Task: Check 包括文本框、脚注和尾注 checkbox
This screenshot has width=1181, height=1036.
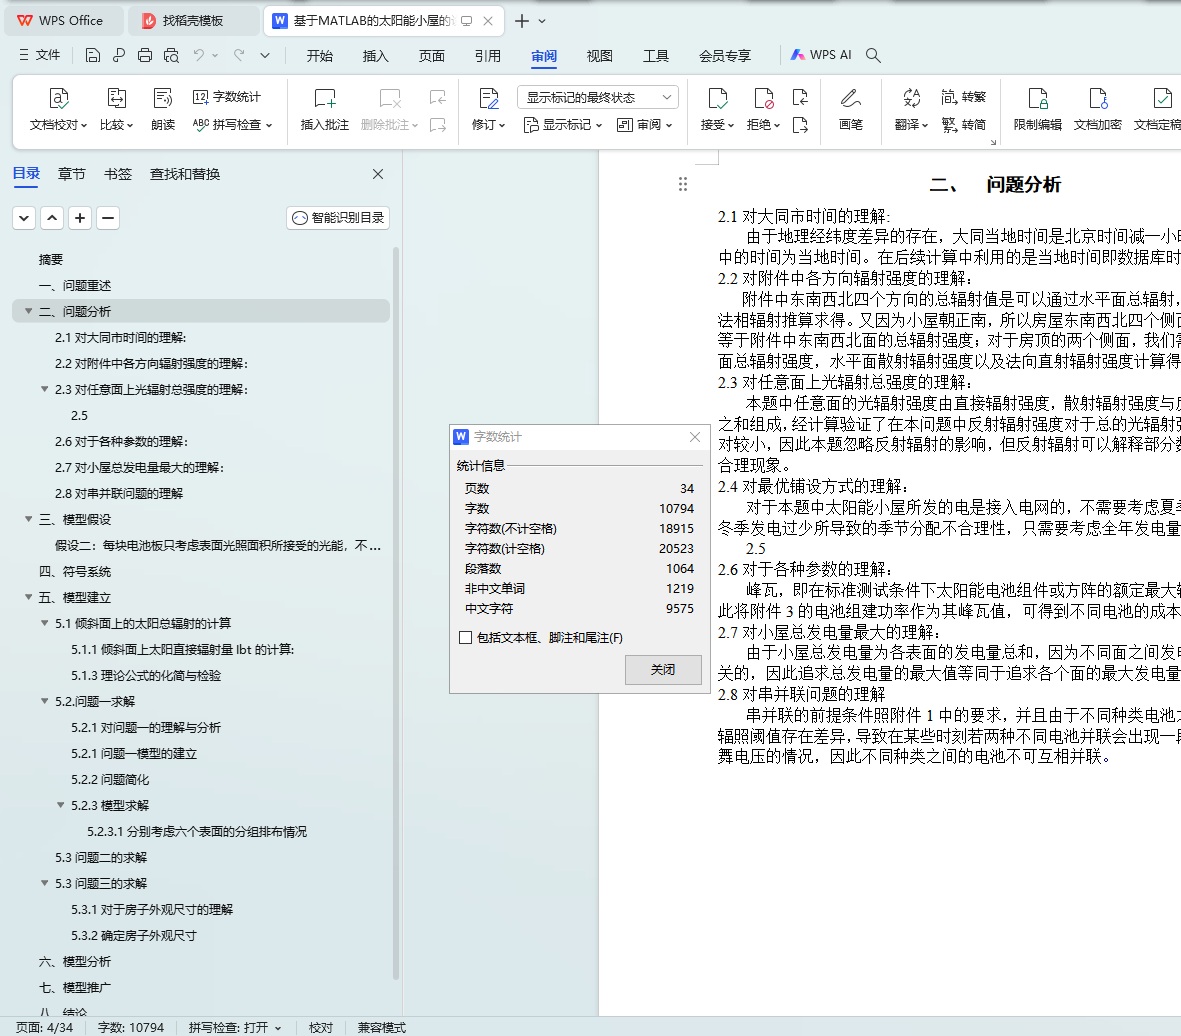Action: pos(465,637)
